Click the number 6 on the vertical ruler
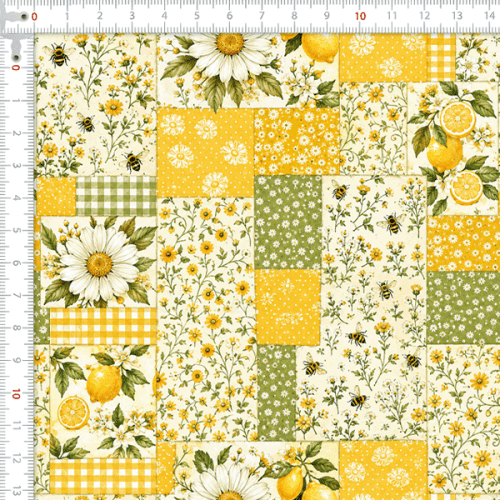This screenshot has width=500, height=500. (x=16, y=263)
